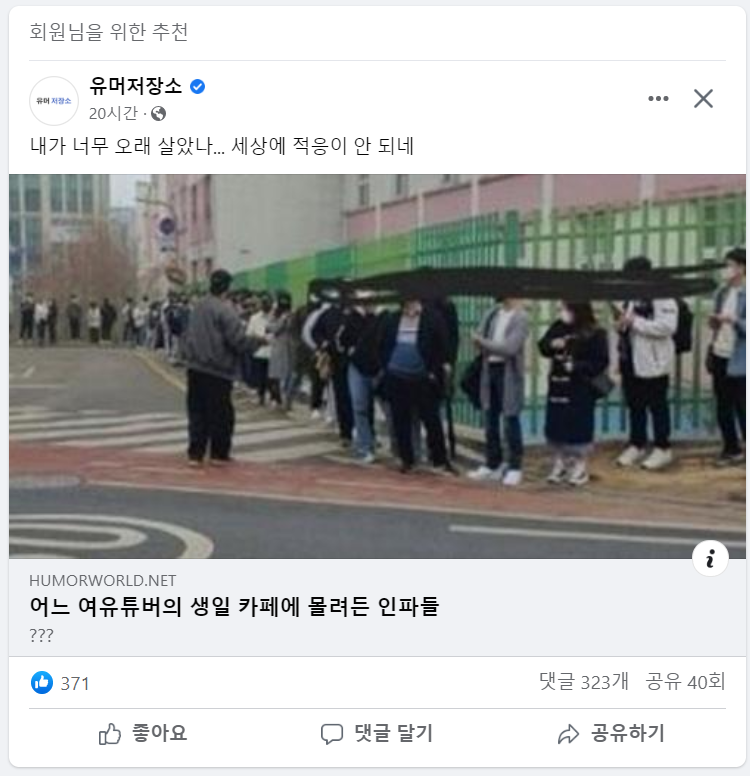This screenshot has height=776, width=750.
Task: Open the 유머저장소 profile picture
Action: (x=54, y=100)
